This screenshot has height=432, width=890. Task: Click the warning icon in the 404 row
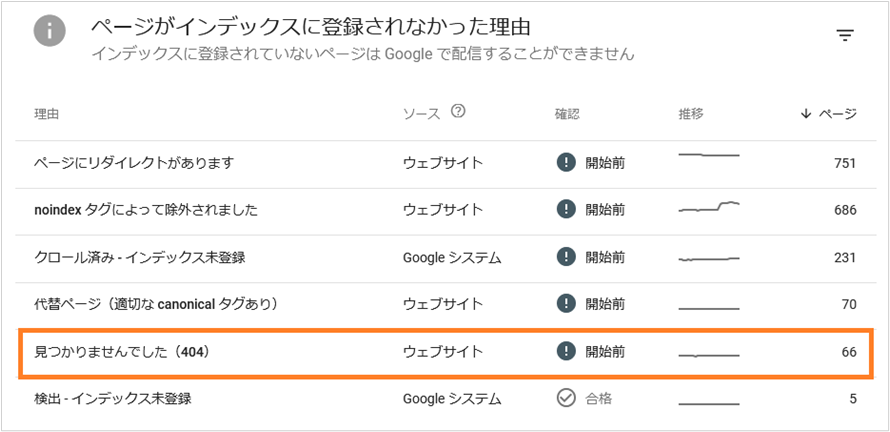coord(566,352)
